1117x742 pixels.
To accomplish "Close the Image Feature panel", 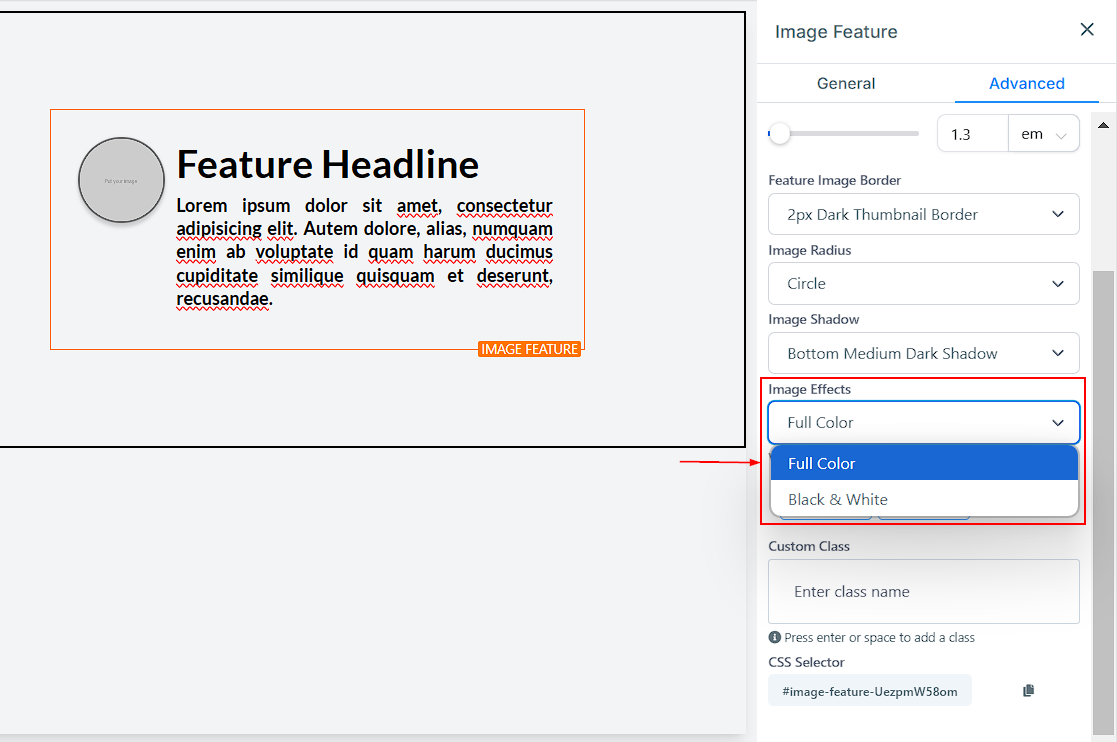I will (1087, 30).
